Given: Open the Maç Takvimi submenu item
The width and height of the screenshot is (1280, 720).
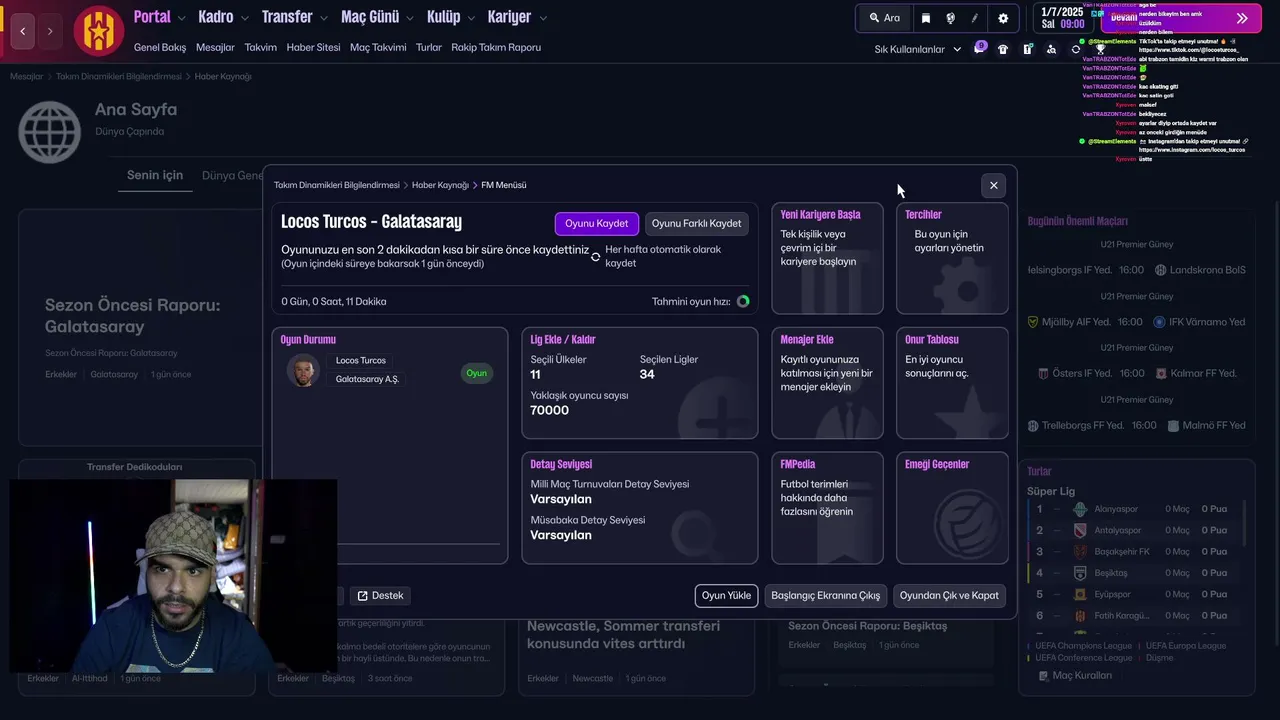Looking at the screenshot, I should 378,47.
